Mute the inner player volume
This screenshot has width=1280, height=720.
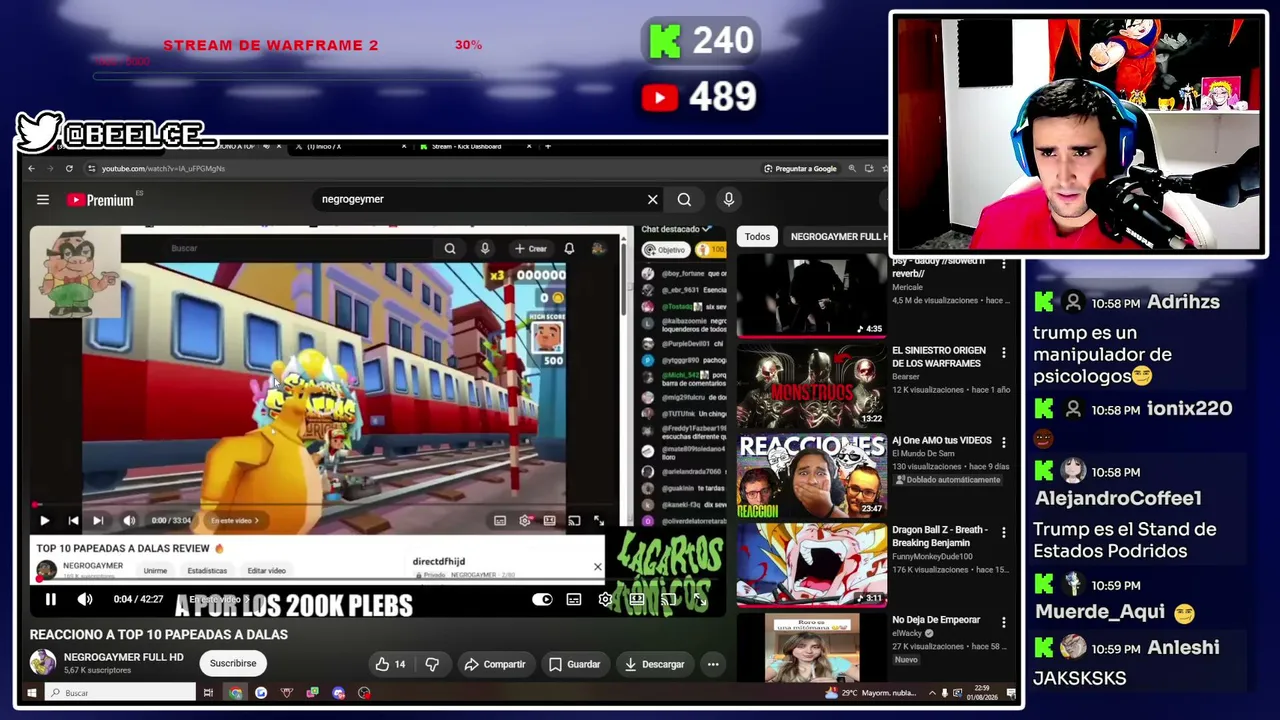[129, 521]
